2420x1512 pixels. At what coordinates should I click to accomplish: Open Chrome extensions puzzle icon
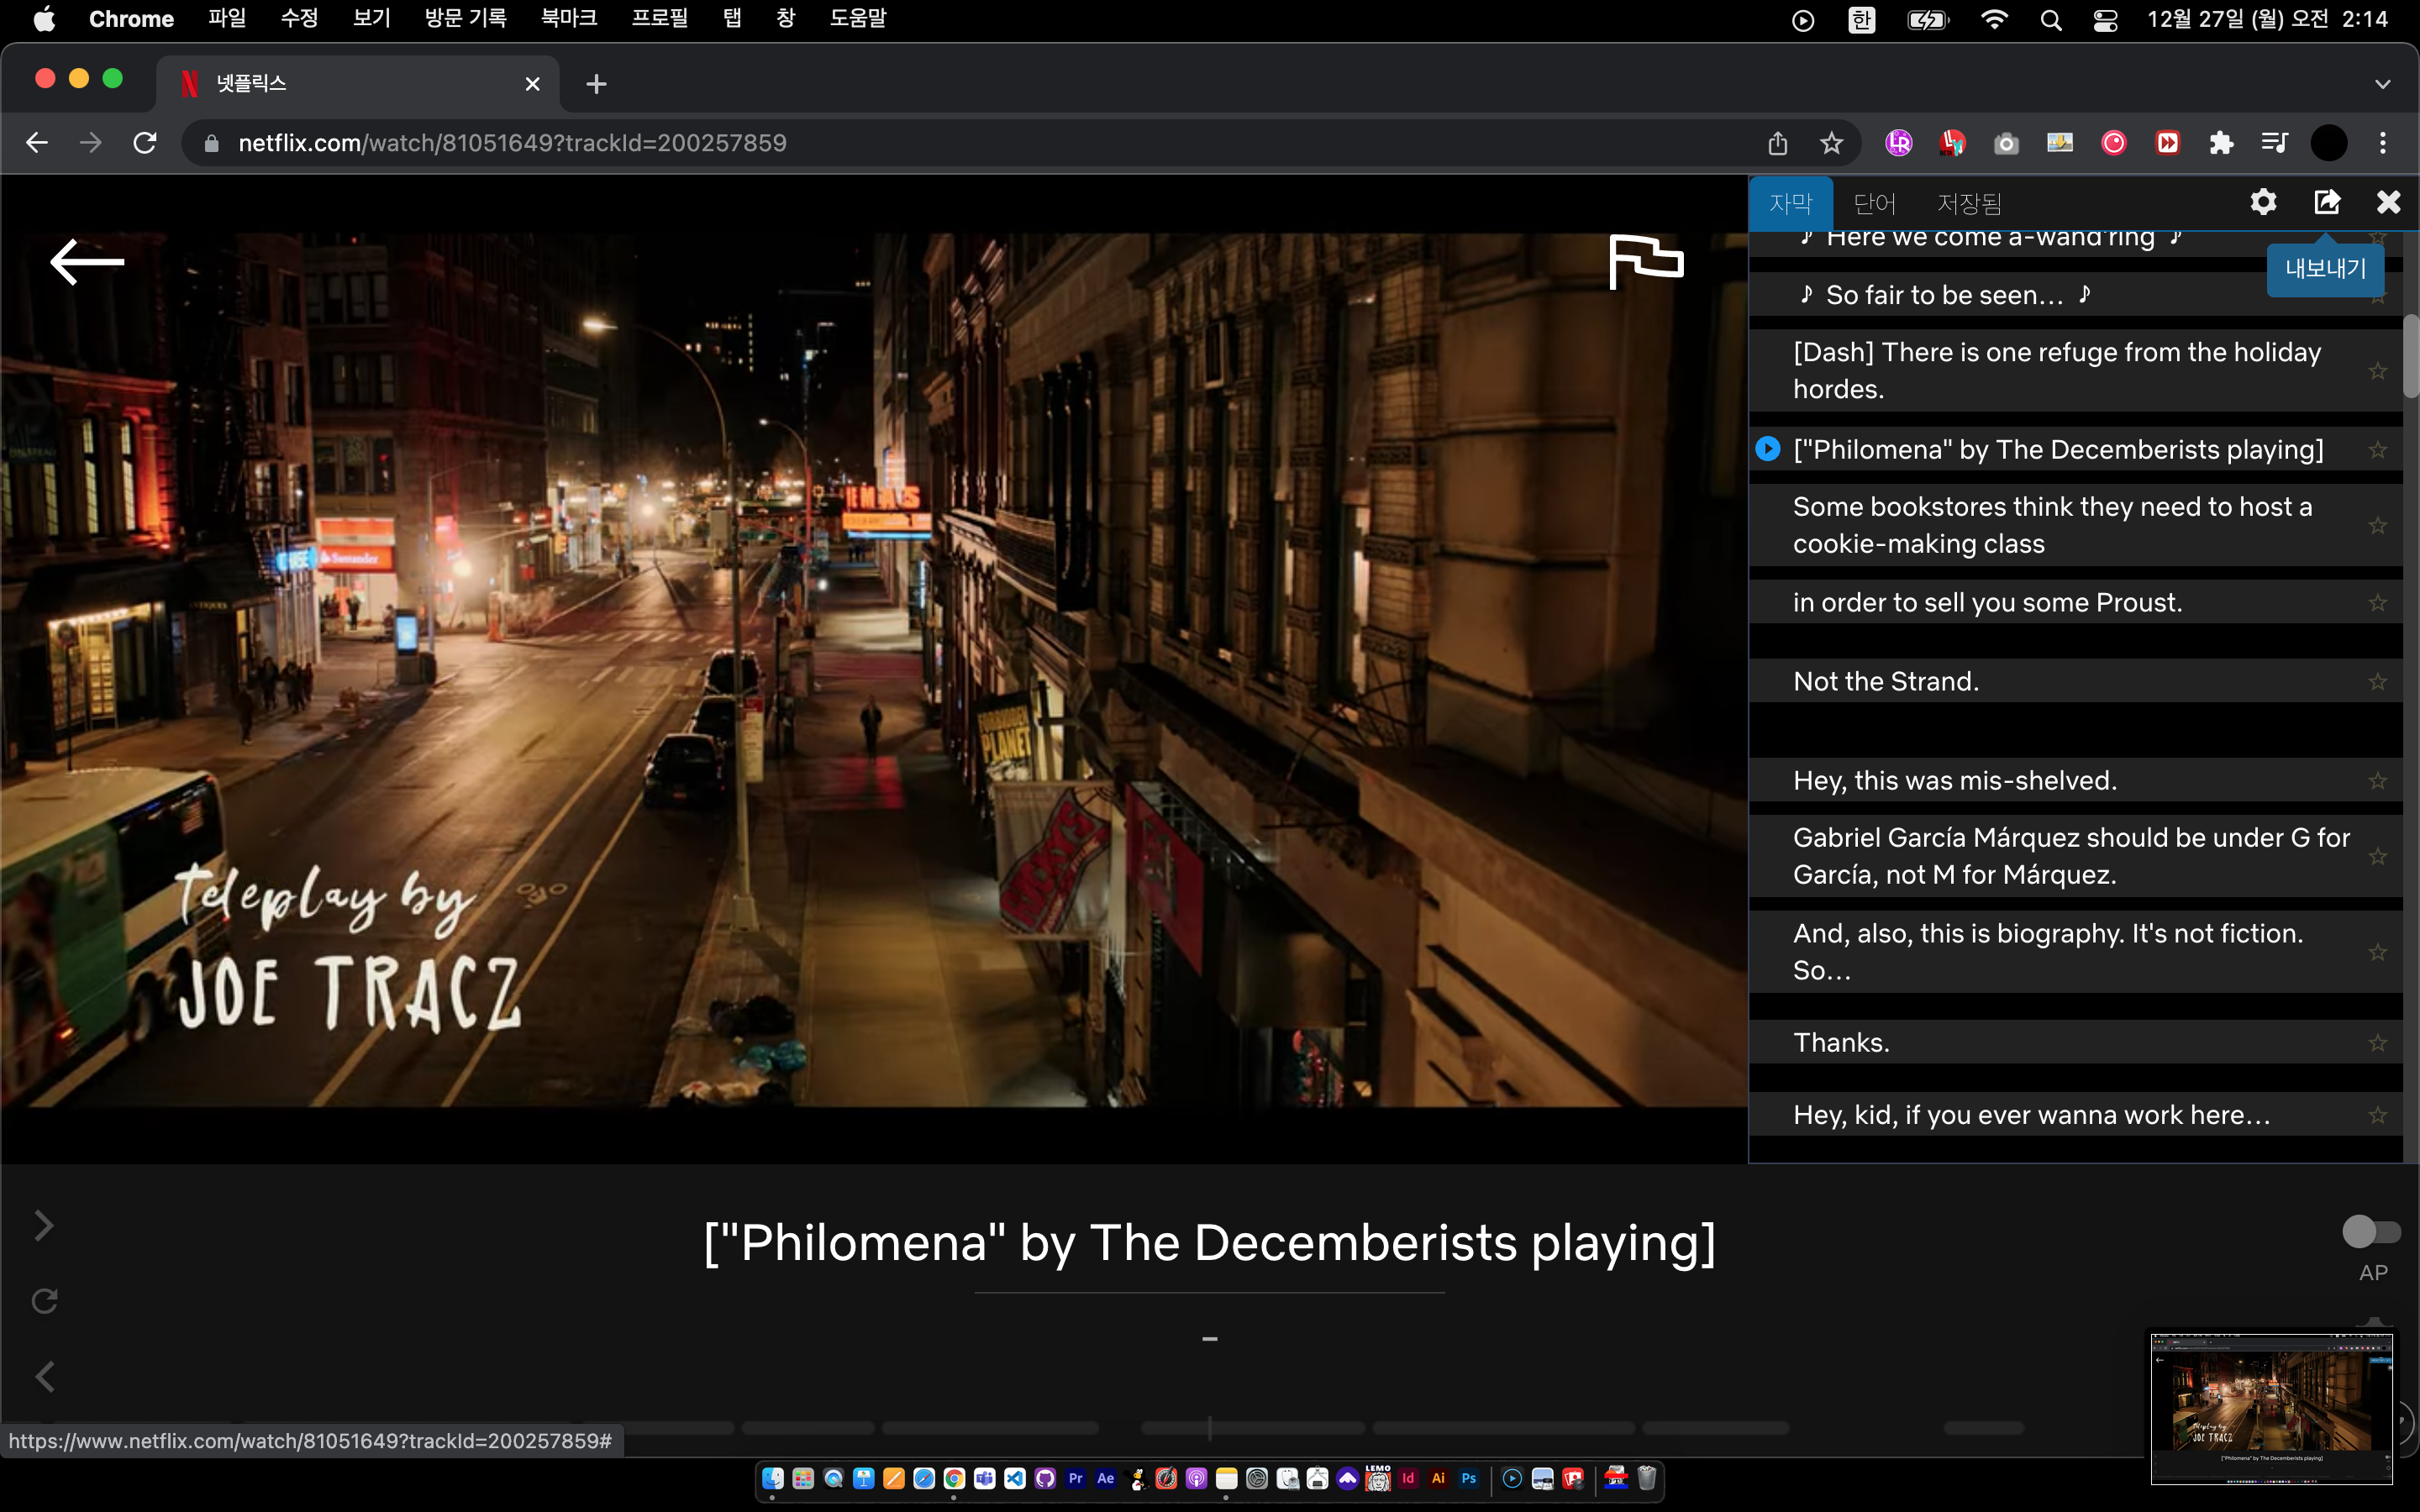tap(2221, 143)
